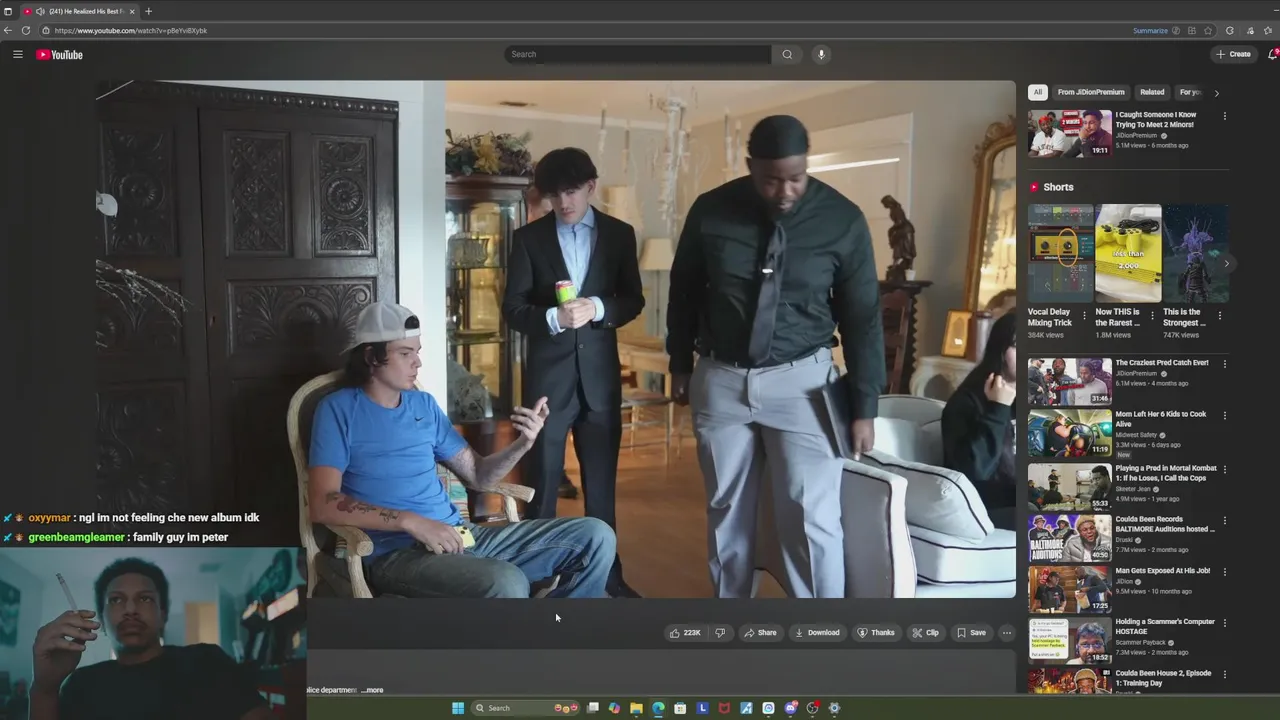Open options for 'Holding a Scammer's Computer' video

tap(1224, 623)
